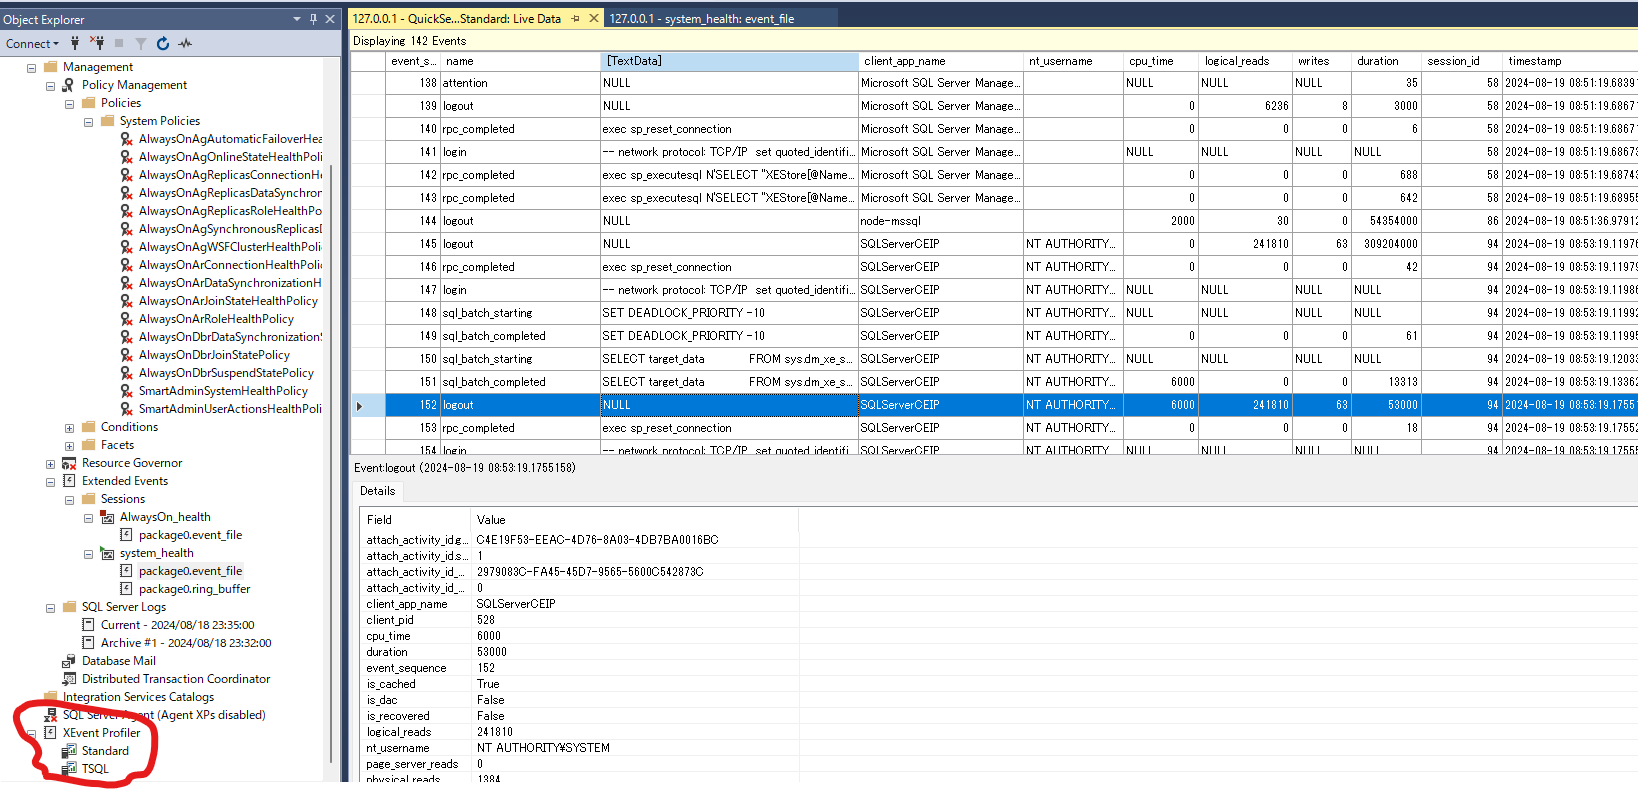
Task: Toggle auto-hide pin on Object Explorer
Action: coord(313,19)
